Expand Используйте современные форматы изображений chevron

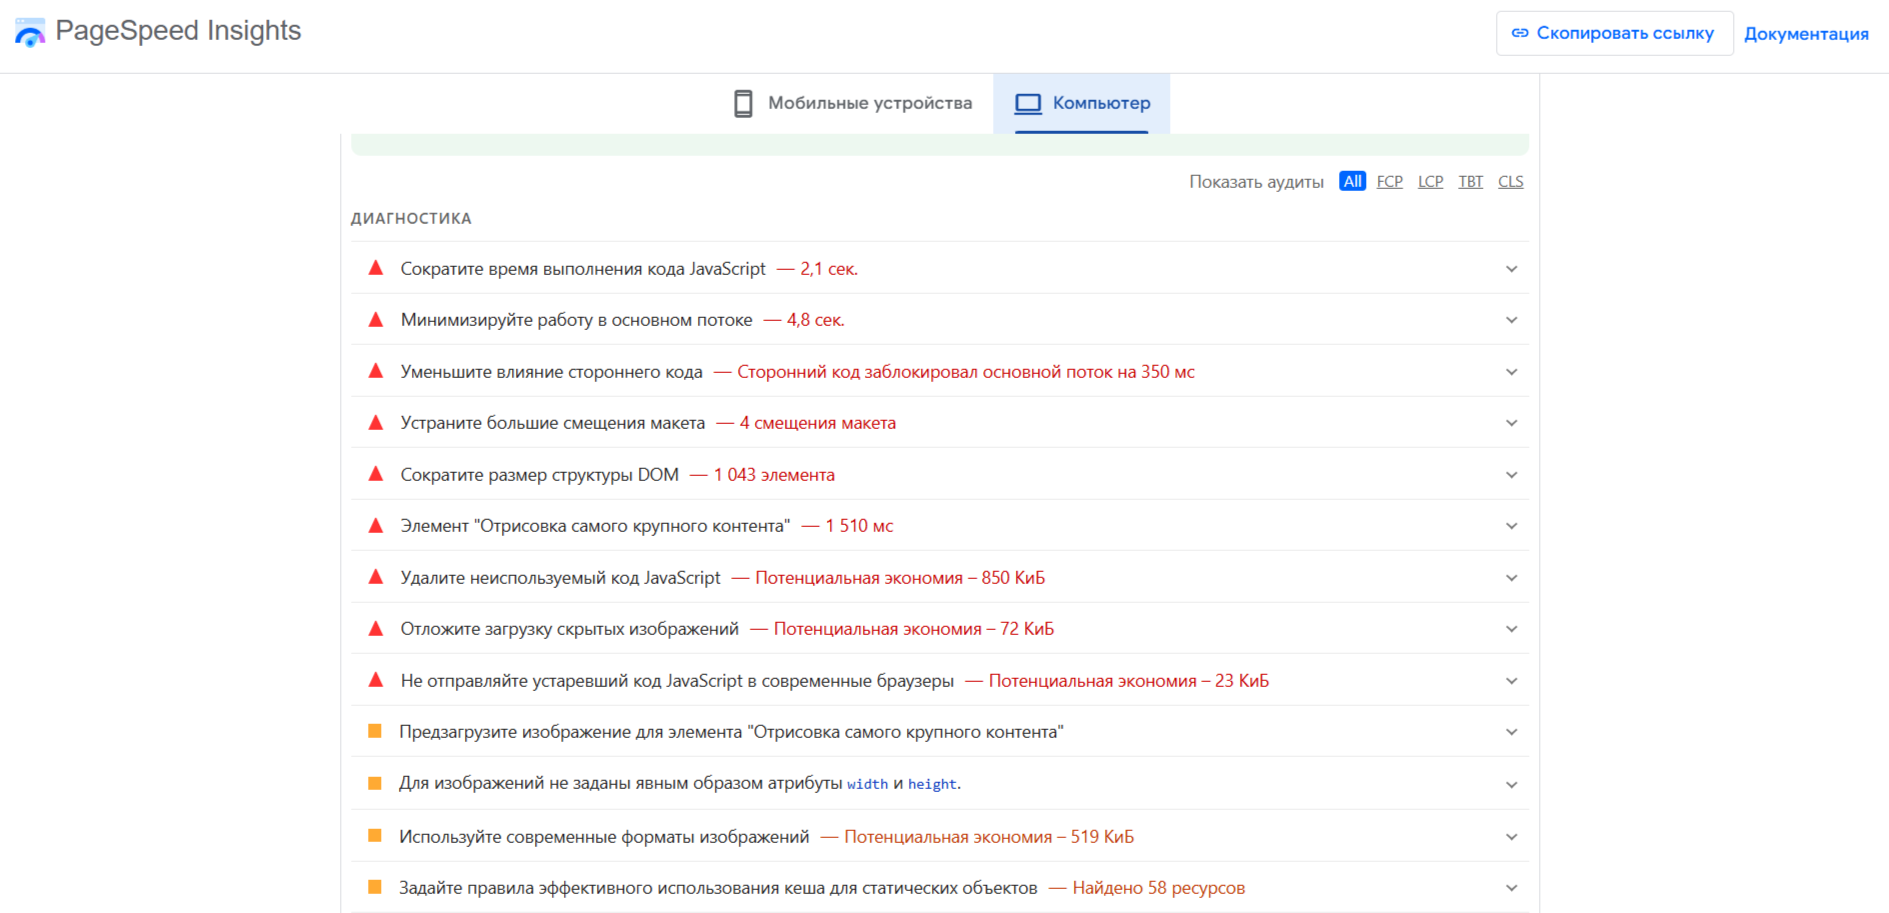point(1511,837)
